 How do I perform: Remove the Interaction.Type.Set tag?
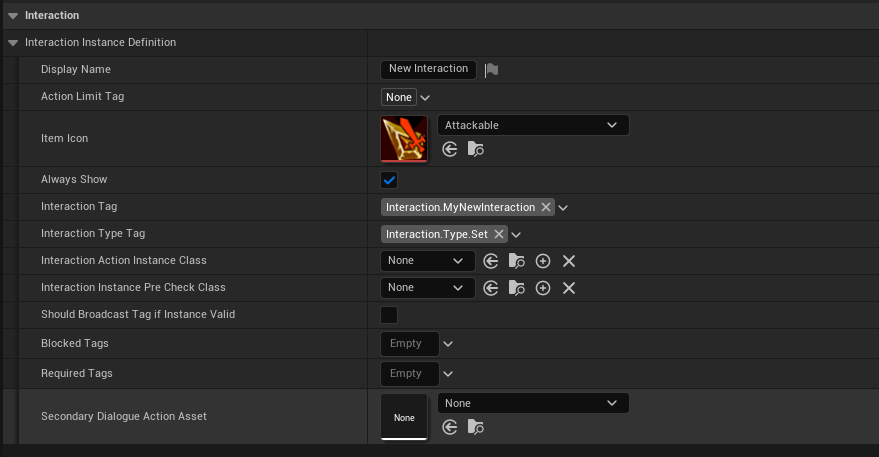498,234
